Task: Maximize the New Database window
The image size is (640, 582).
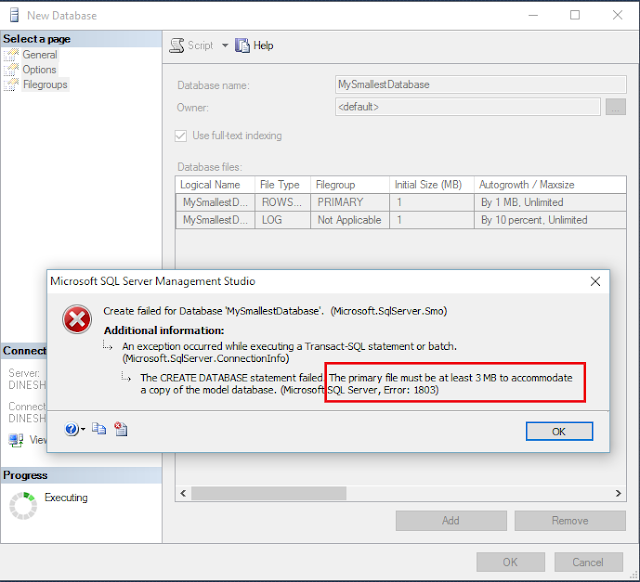Action: (575, 15)
